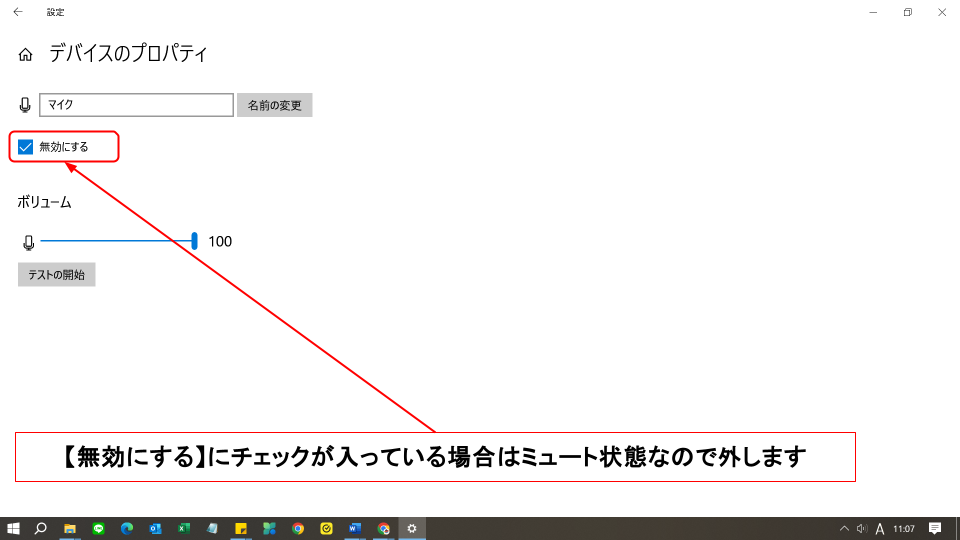Click the Home icon beside デバイスのプロパティ
The width and height of the screenshot is (960, 540).
pos(26,55)
